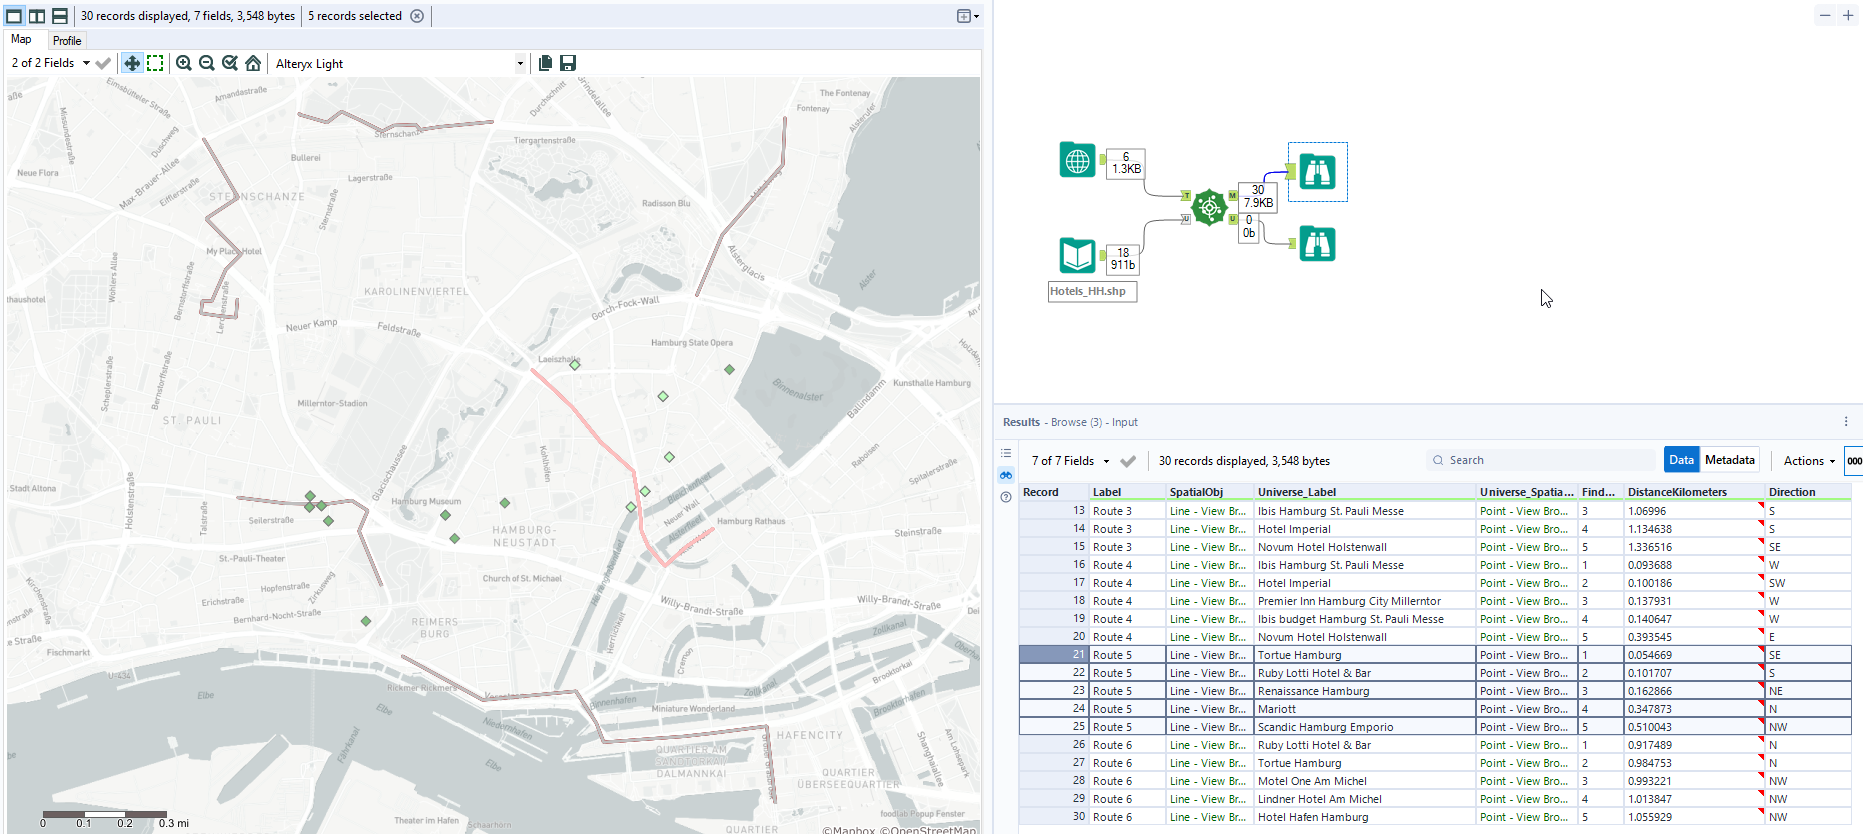Save the map with the disk icon
The width and height of the screenshot is (1863, 834).
point(568,63)
